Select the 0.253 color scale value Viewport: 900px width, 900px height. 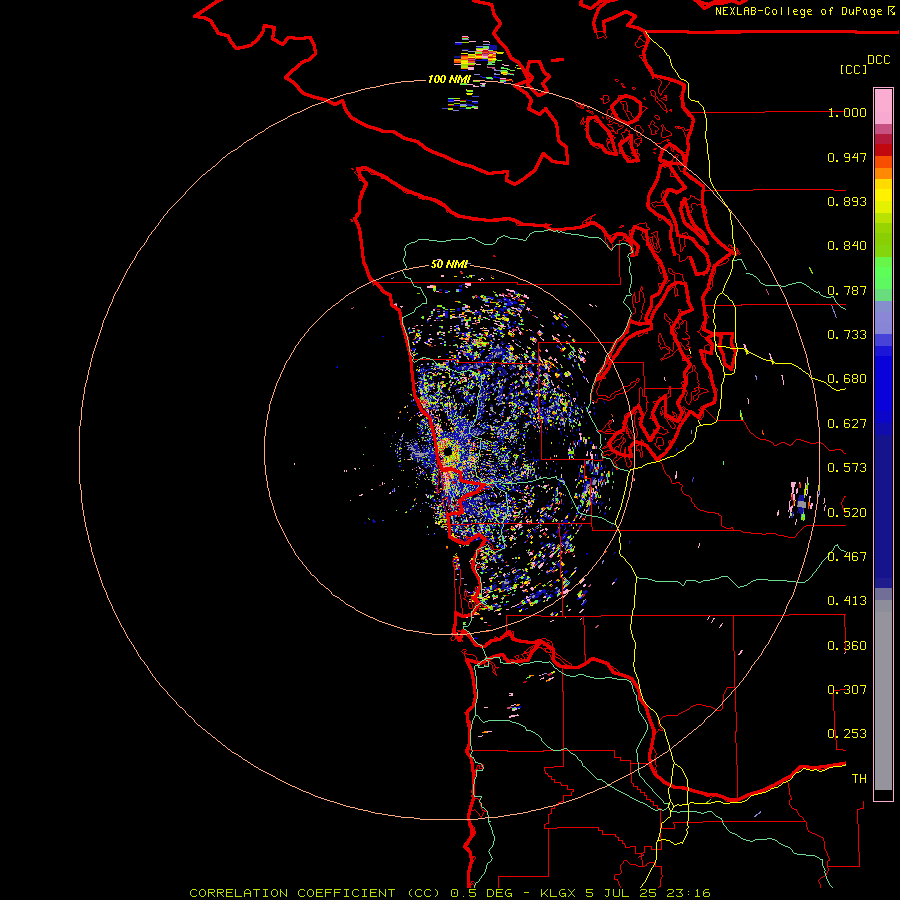pyautogui.click(x=847, y=734)
